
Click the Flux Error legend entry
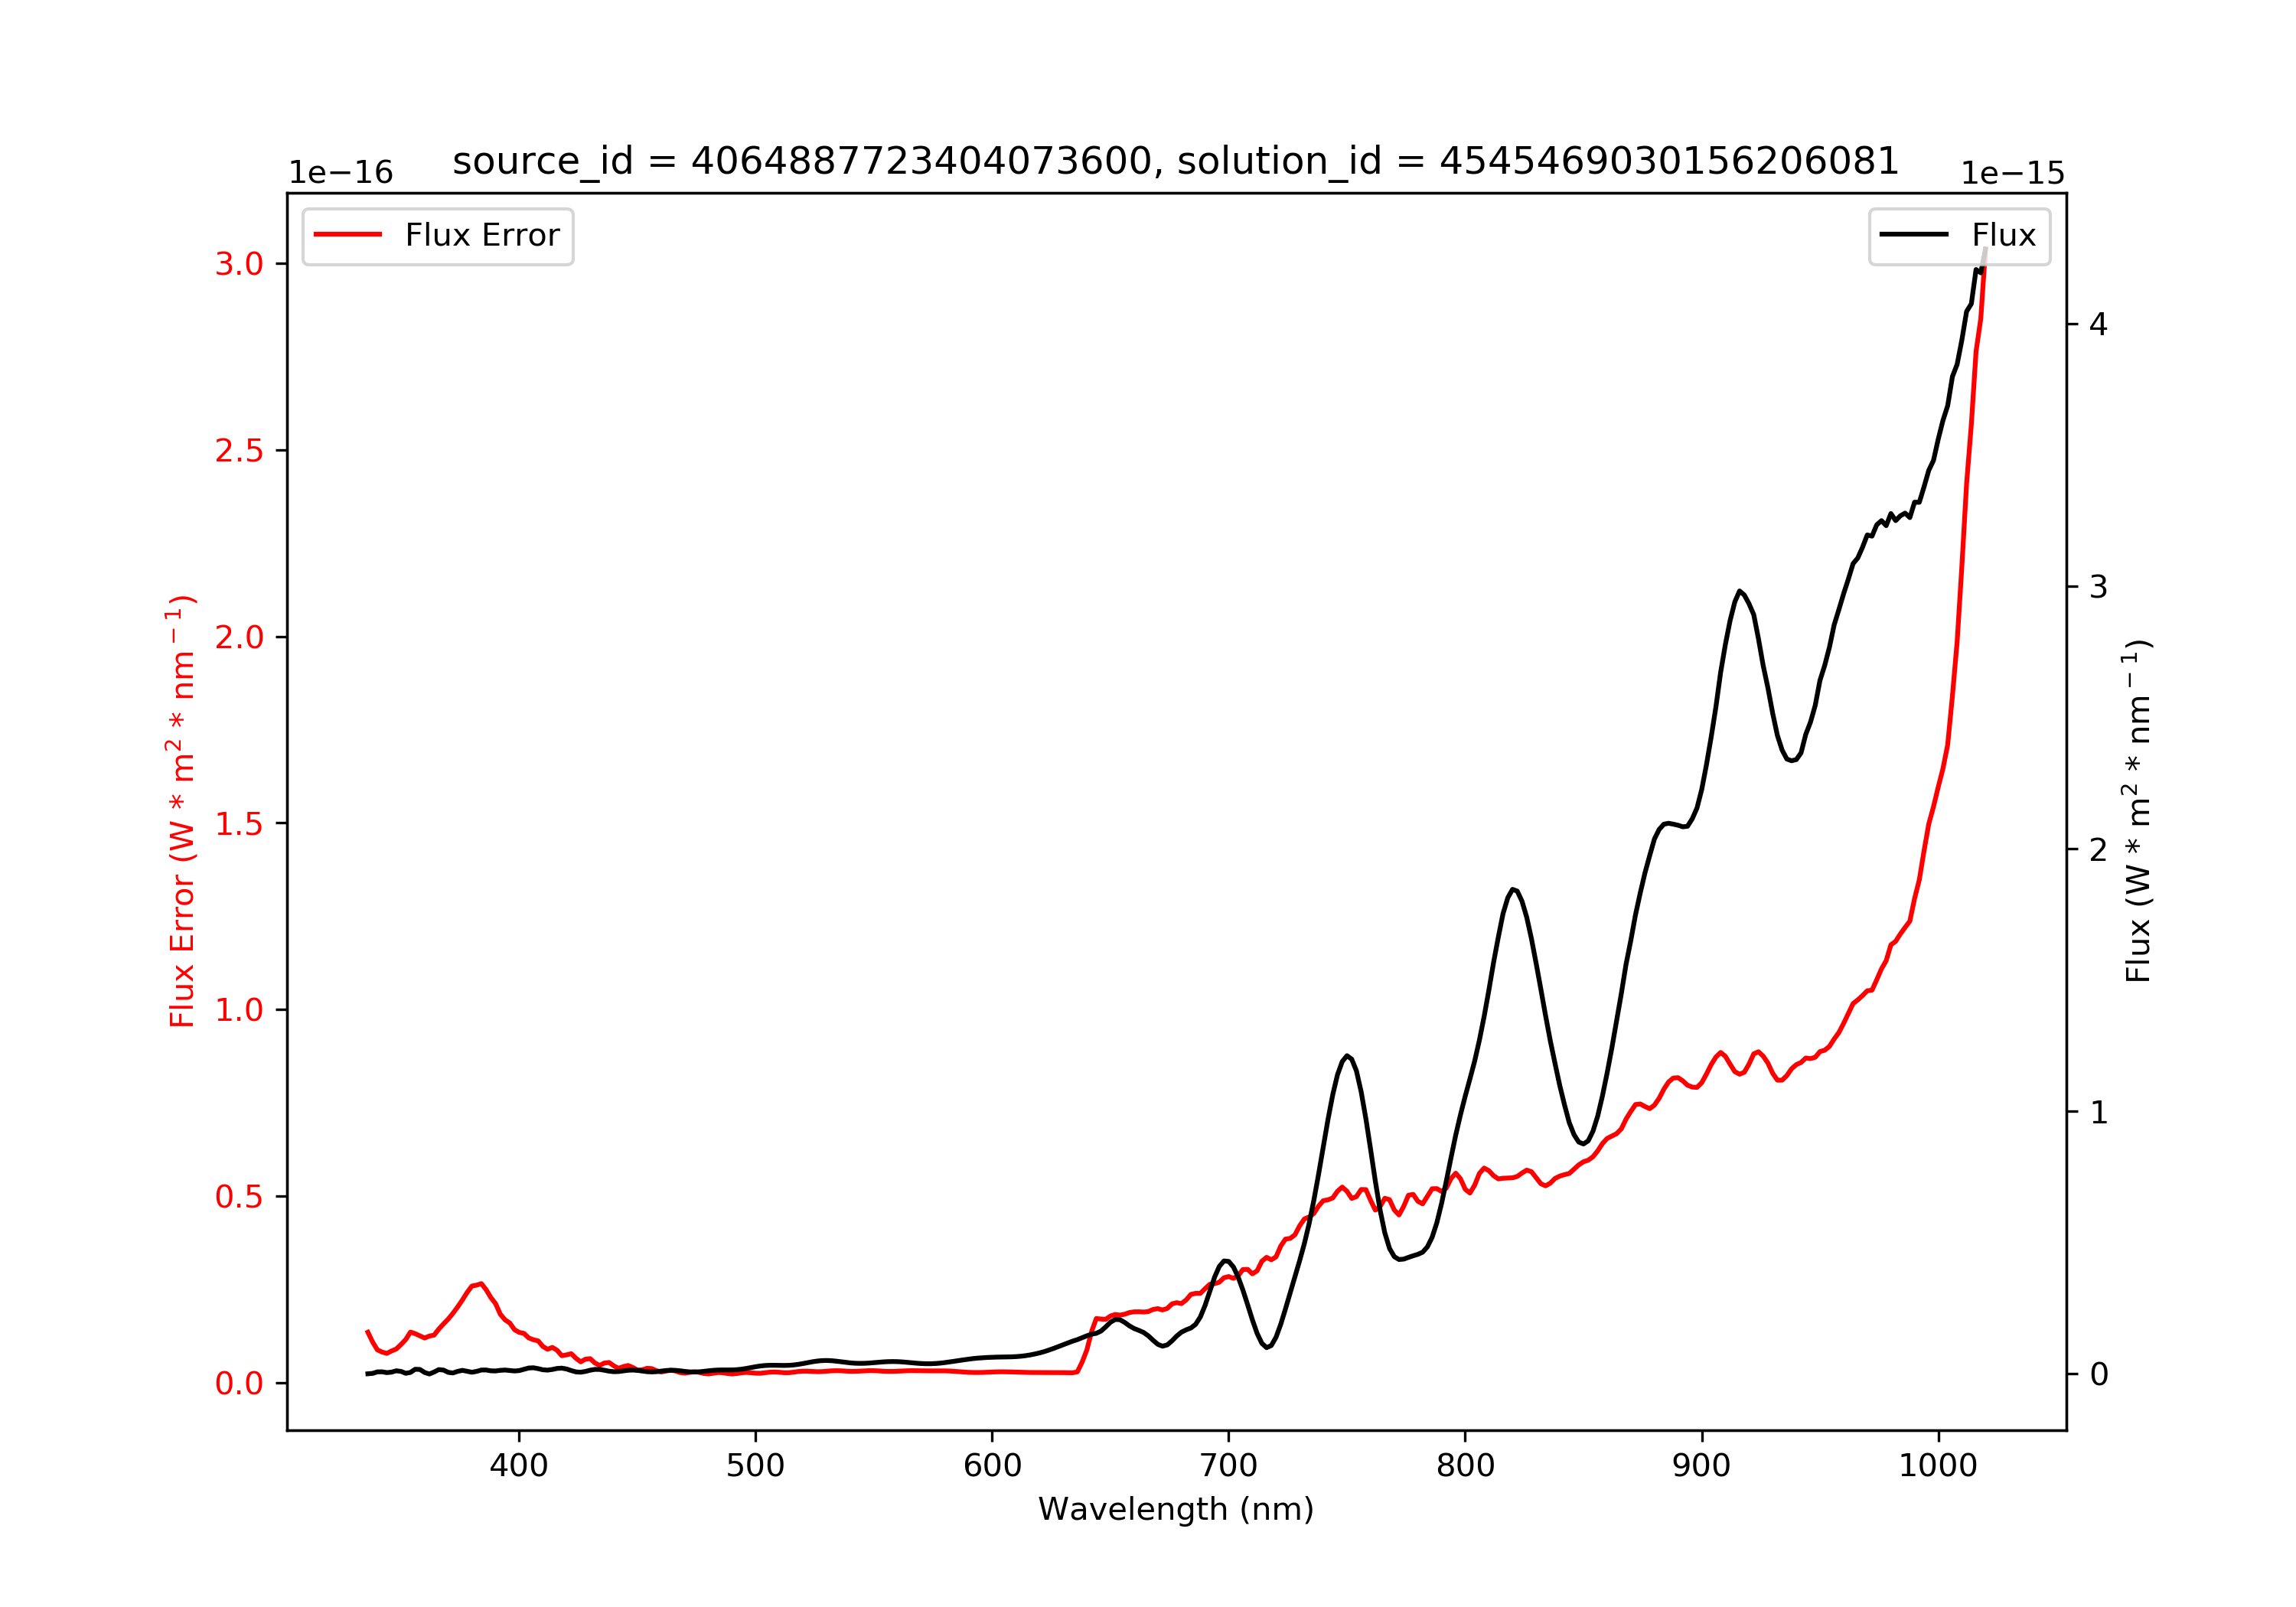(x=438, y=236)
